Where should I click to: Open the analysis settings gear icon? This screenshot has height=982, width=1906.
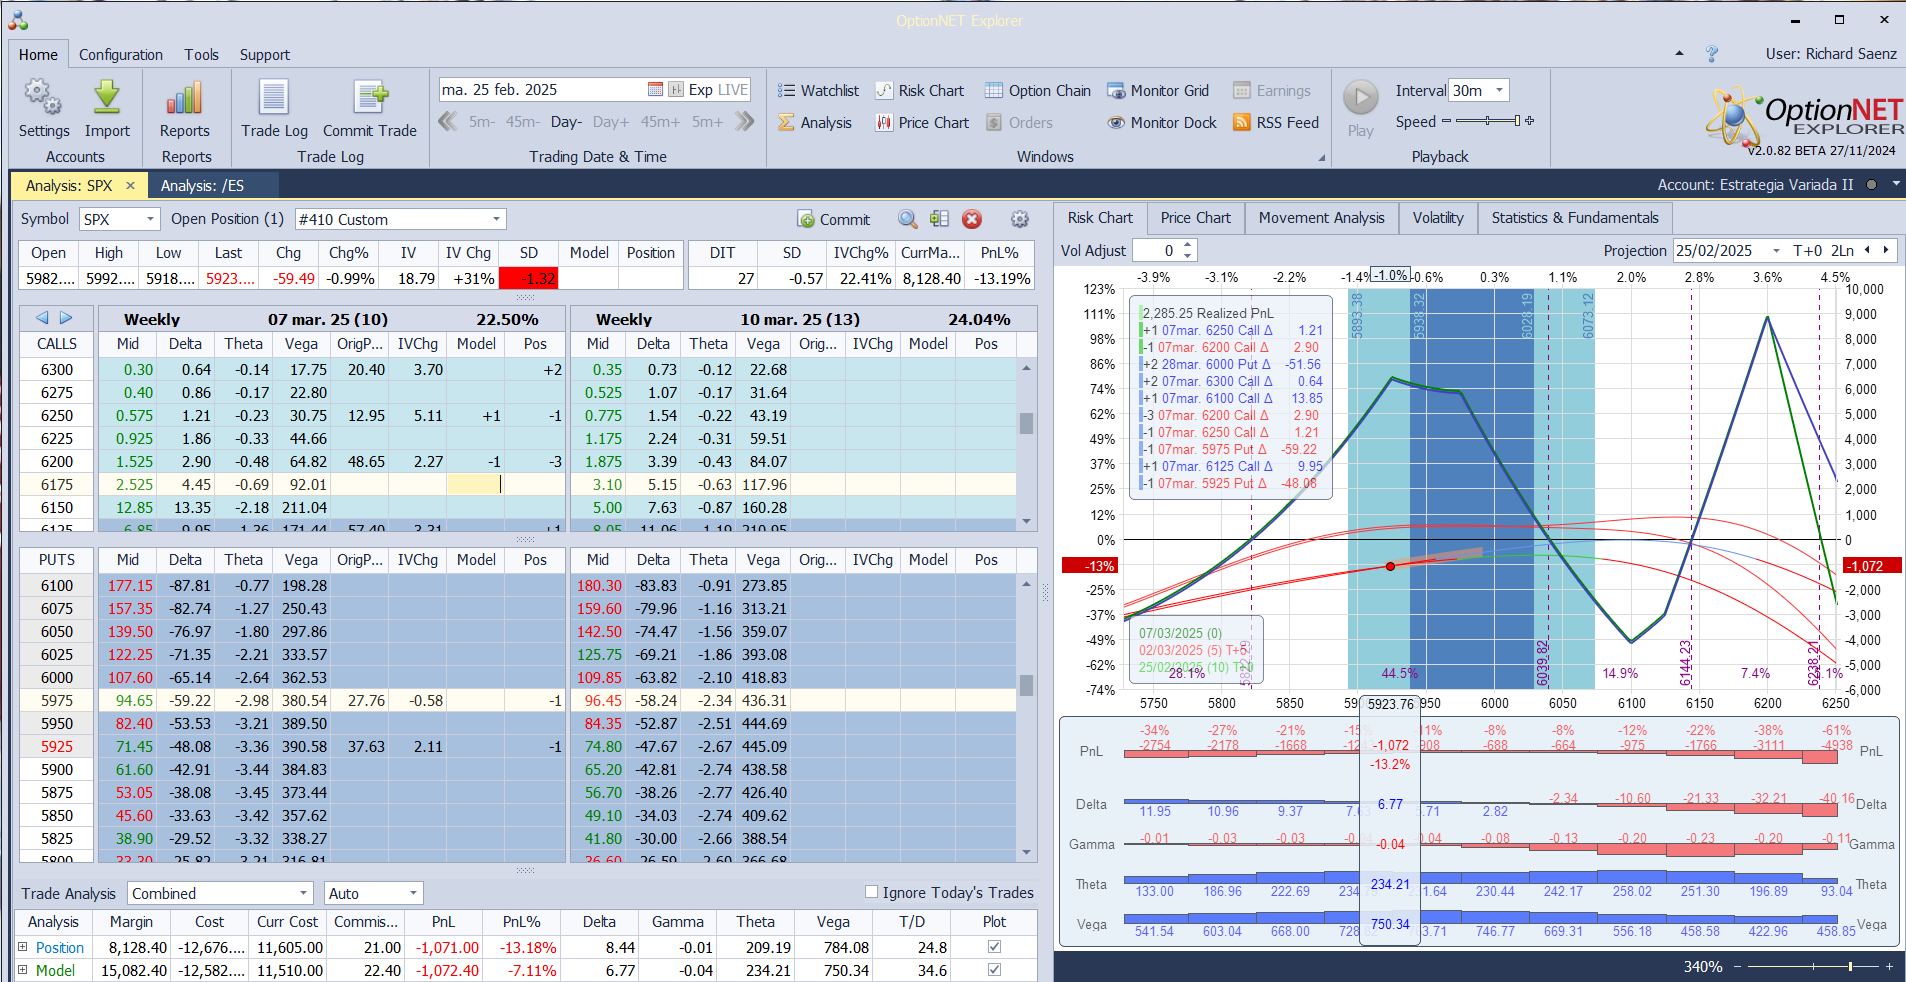pos(1020,219)
